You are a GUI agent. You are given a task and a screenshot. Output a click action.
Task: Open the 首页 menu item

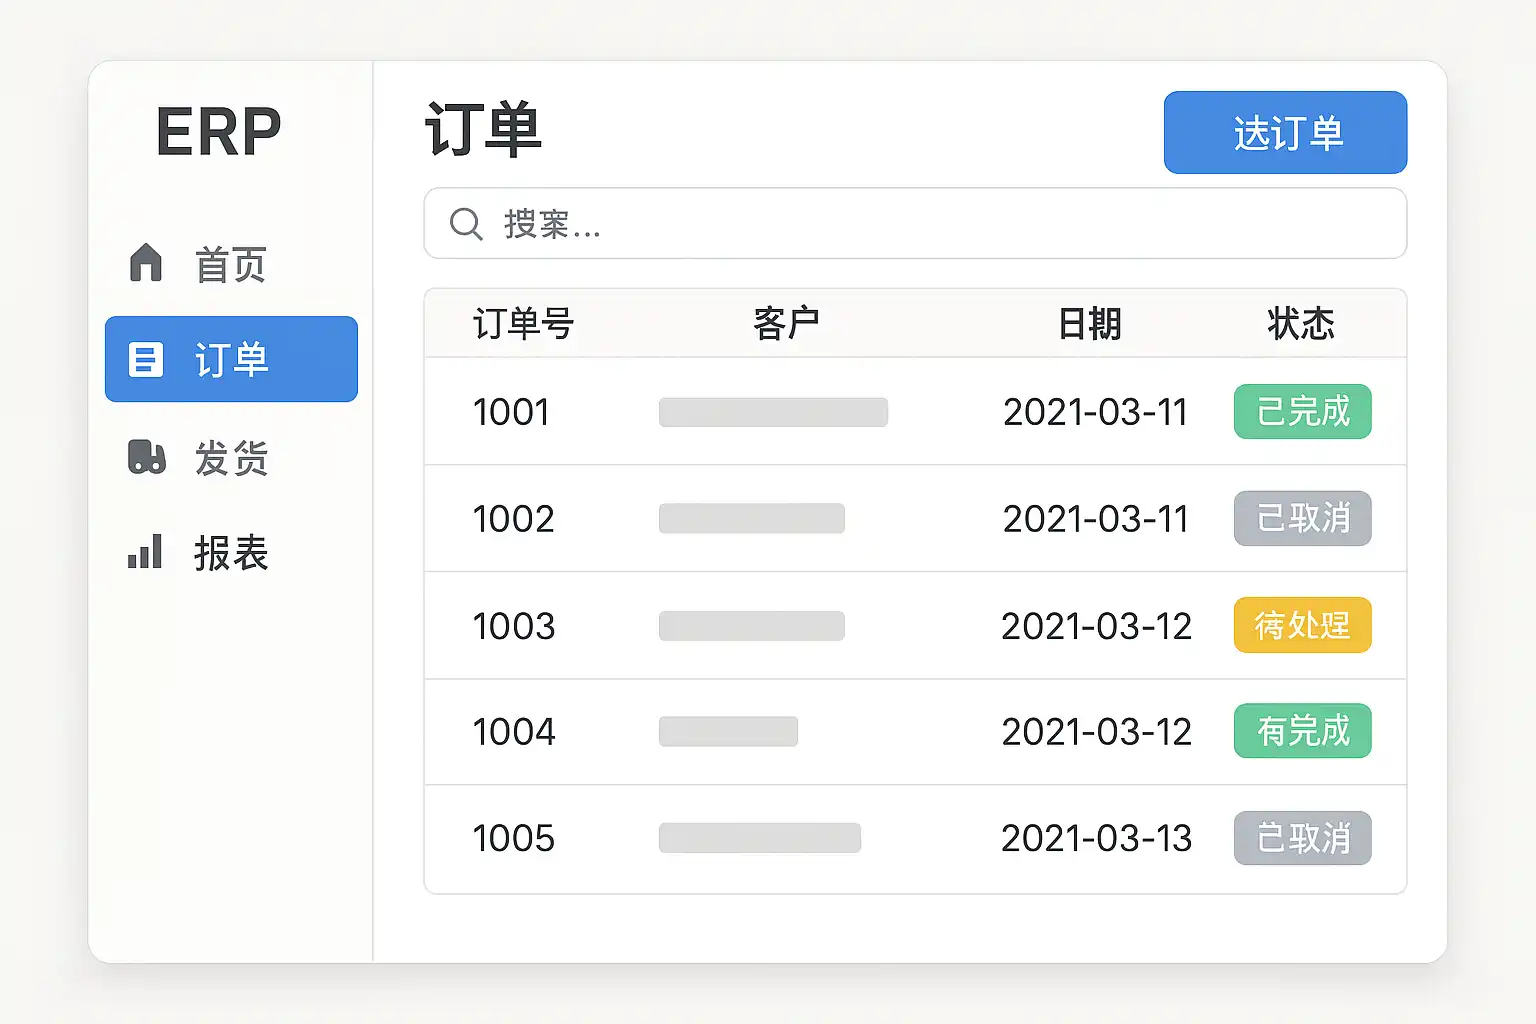[x=230, y=264]
